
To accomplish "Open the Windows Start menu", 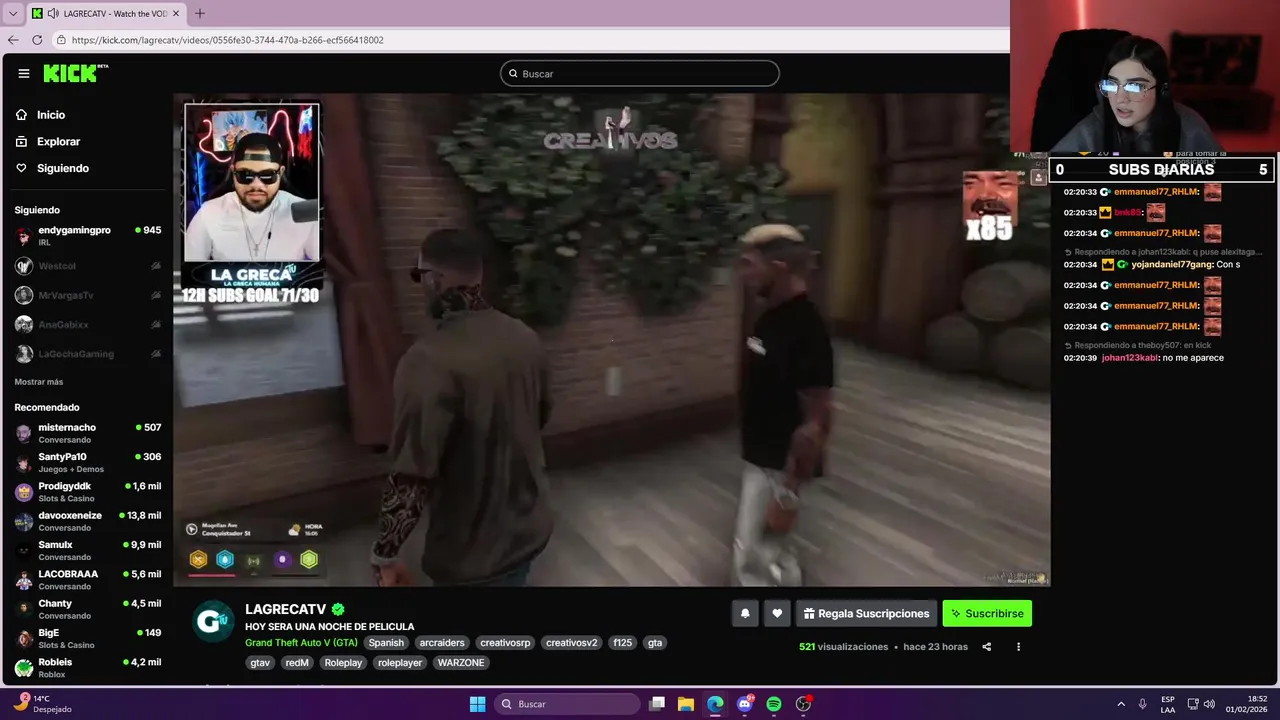I will coord(477,704).
